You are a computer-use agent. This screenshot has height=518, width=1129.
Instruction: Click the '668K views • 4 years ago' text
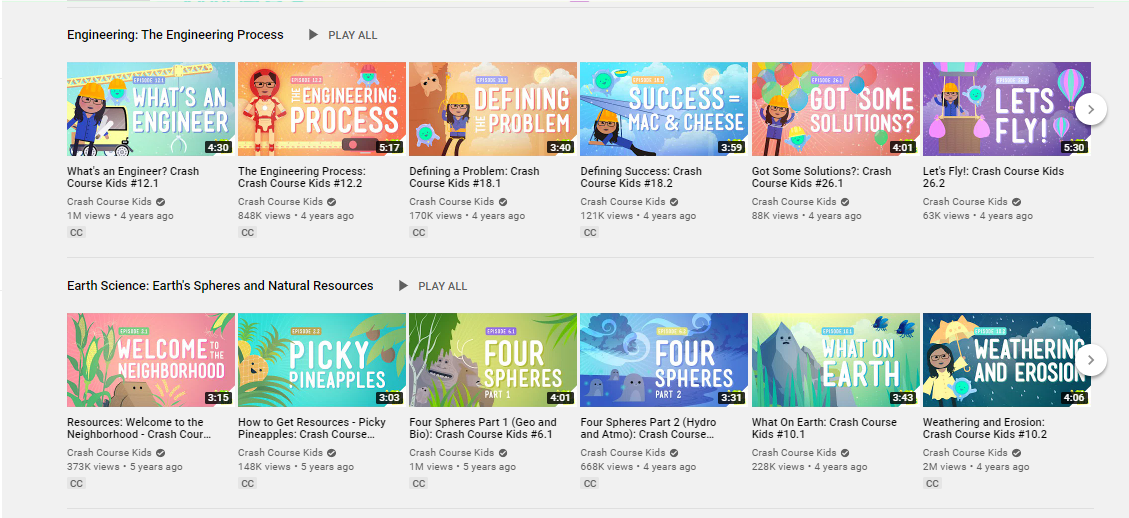pyautogui.click(x=638, y=466)
